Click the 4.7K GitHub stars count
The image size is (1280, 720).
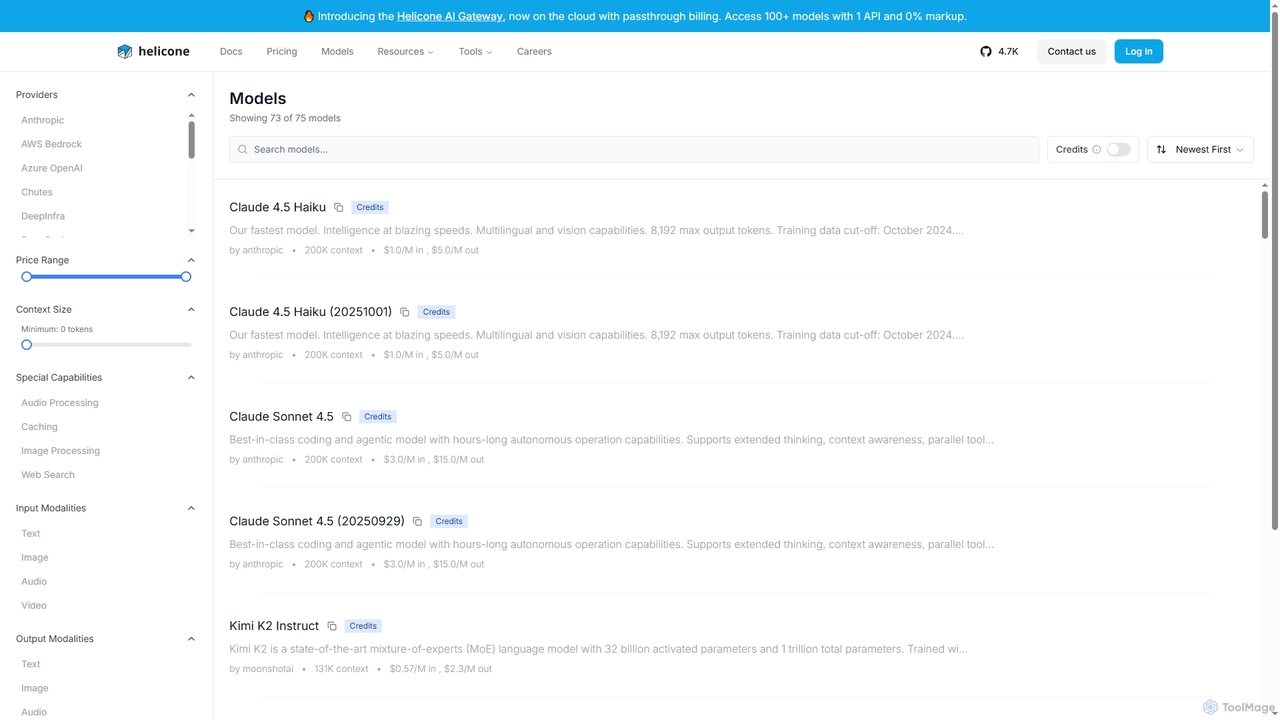(1008, 51)
